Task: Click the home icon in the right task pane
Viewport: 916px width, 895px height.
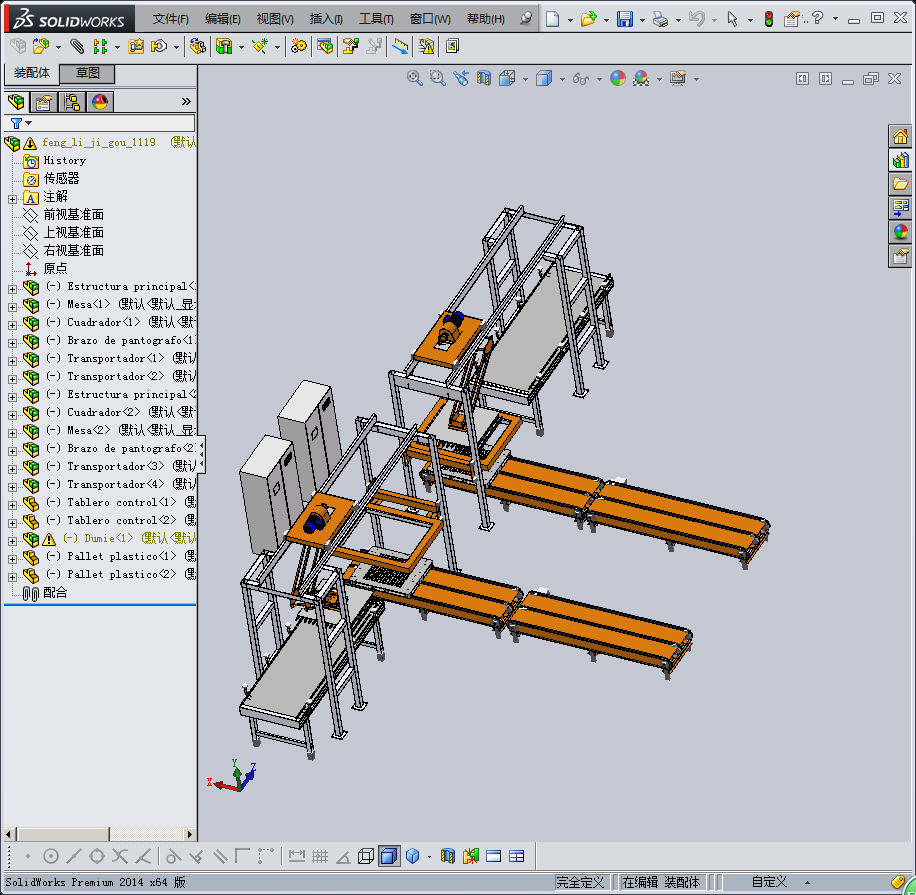Action: click(900, 136)
